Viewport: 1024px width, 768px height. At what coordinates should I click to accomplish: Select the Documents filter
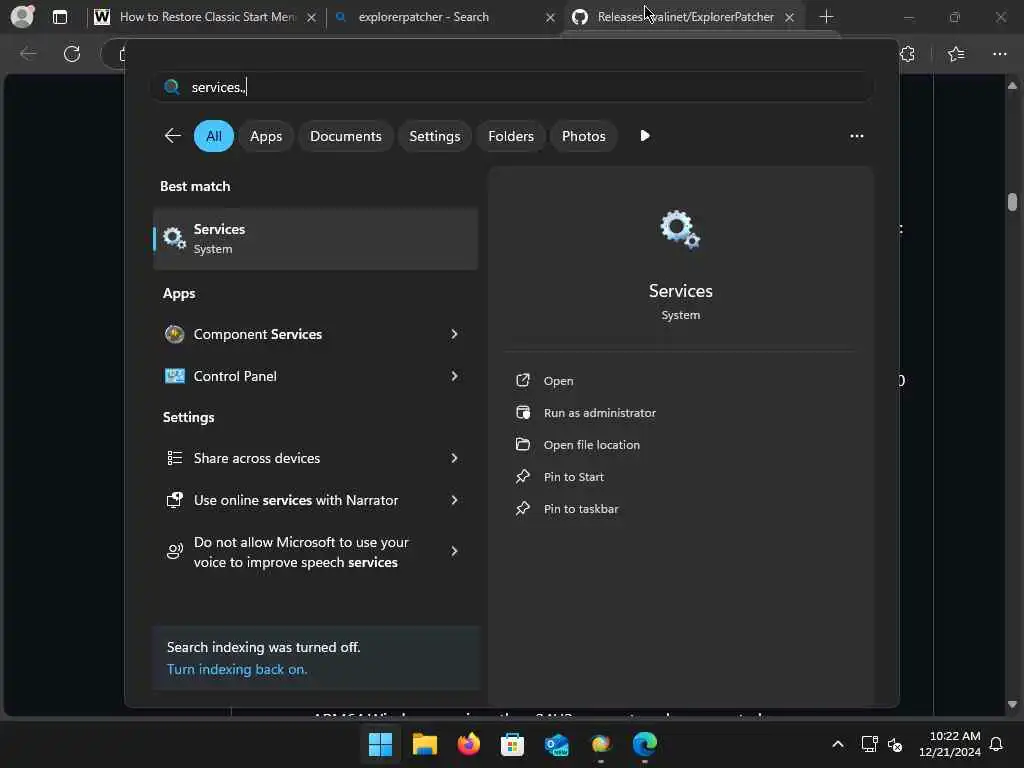click(345, 136)
